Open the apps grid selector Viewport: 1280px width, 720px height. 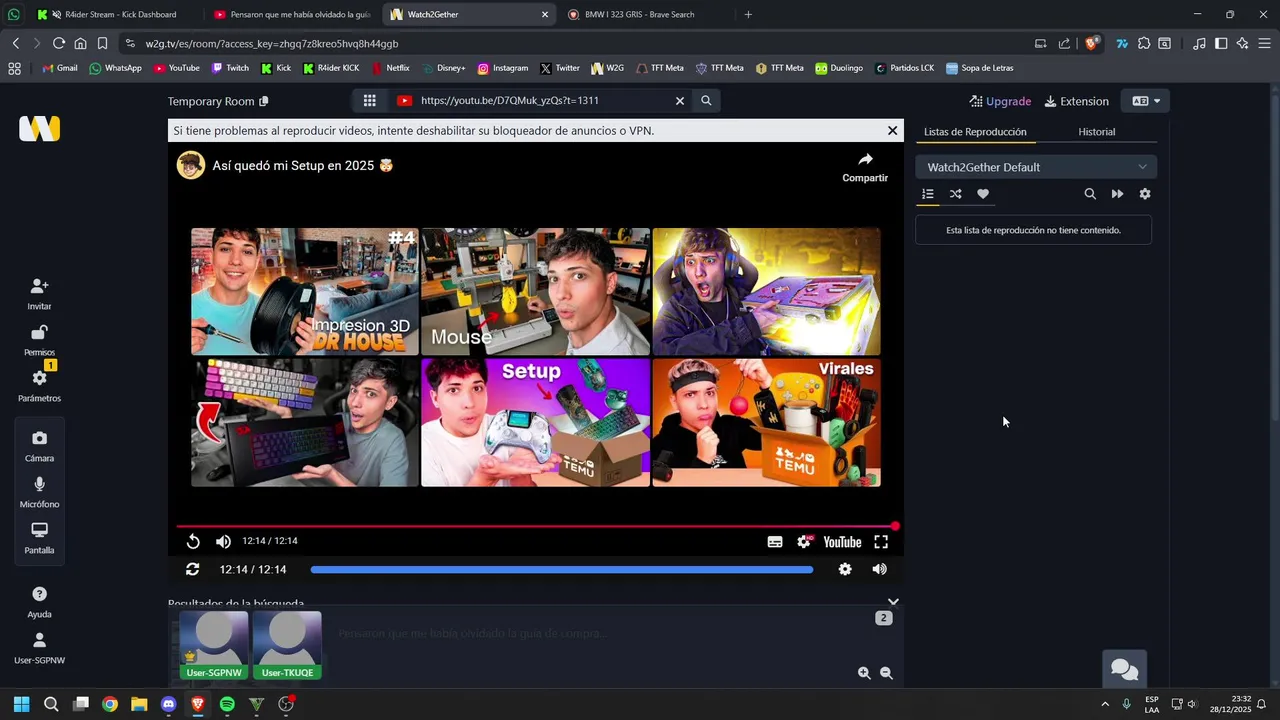tap(369, 100)
